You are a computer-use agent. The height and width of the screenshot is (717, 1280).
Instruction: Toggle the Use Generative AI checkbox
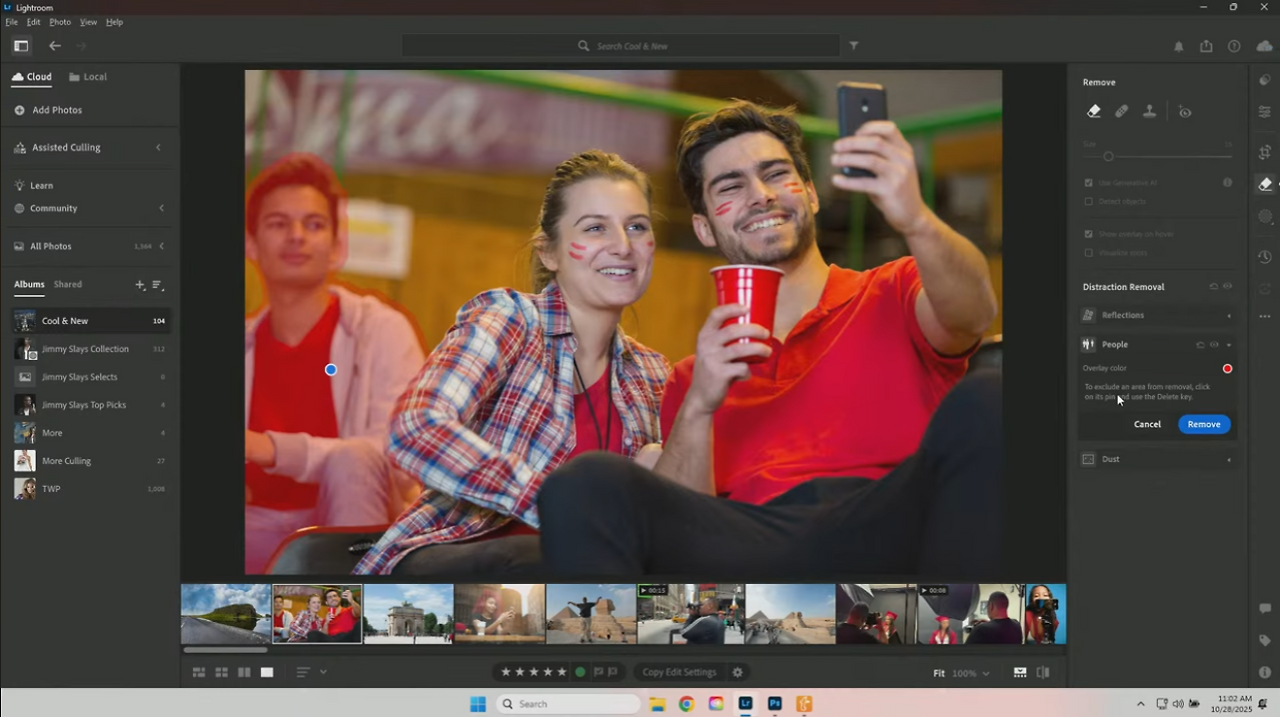click(1089, 183)
